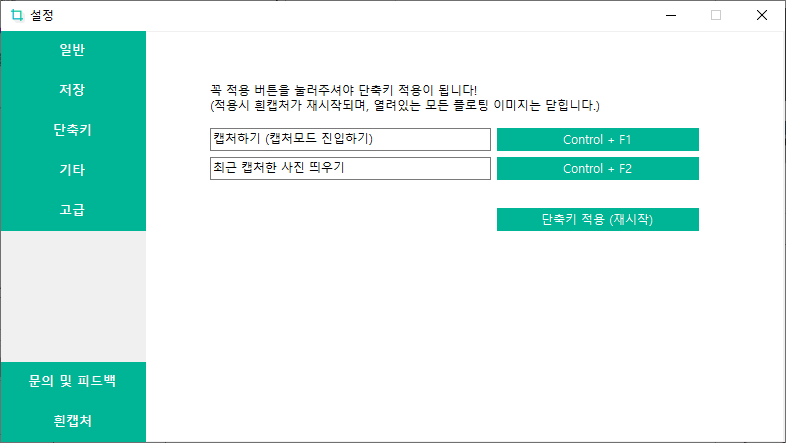Switch to the 저장 settings tab
This screenshot has height=443, width=786.
pos(73,90)
